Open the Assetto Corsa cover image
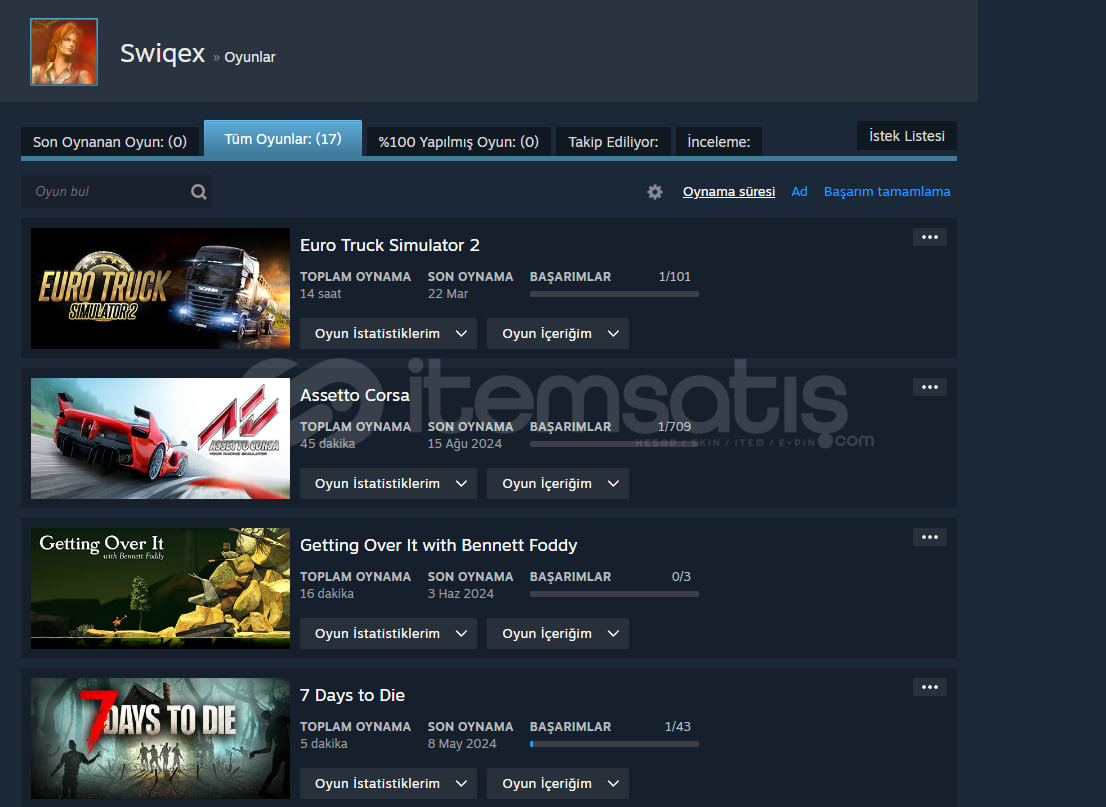This screenshot has height=807, width=1106. [160, 439]
